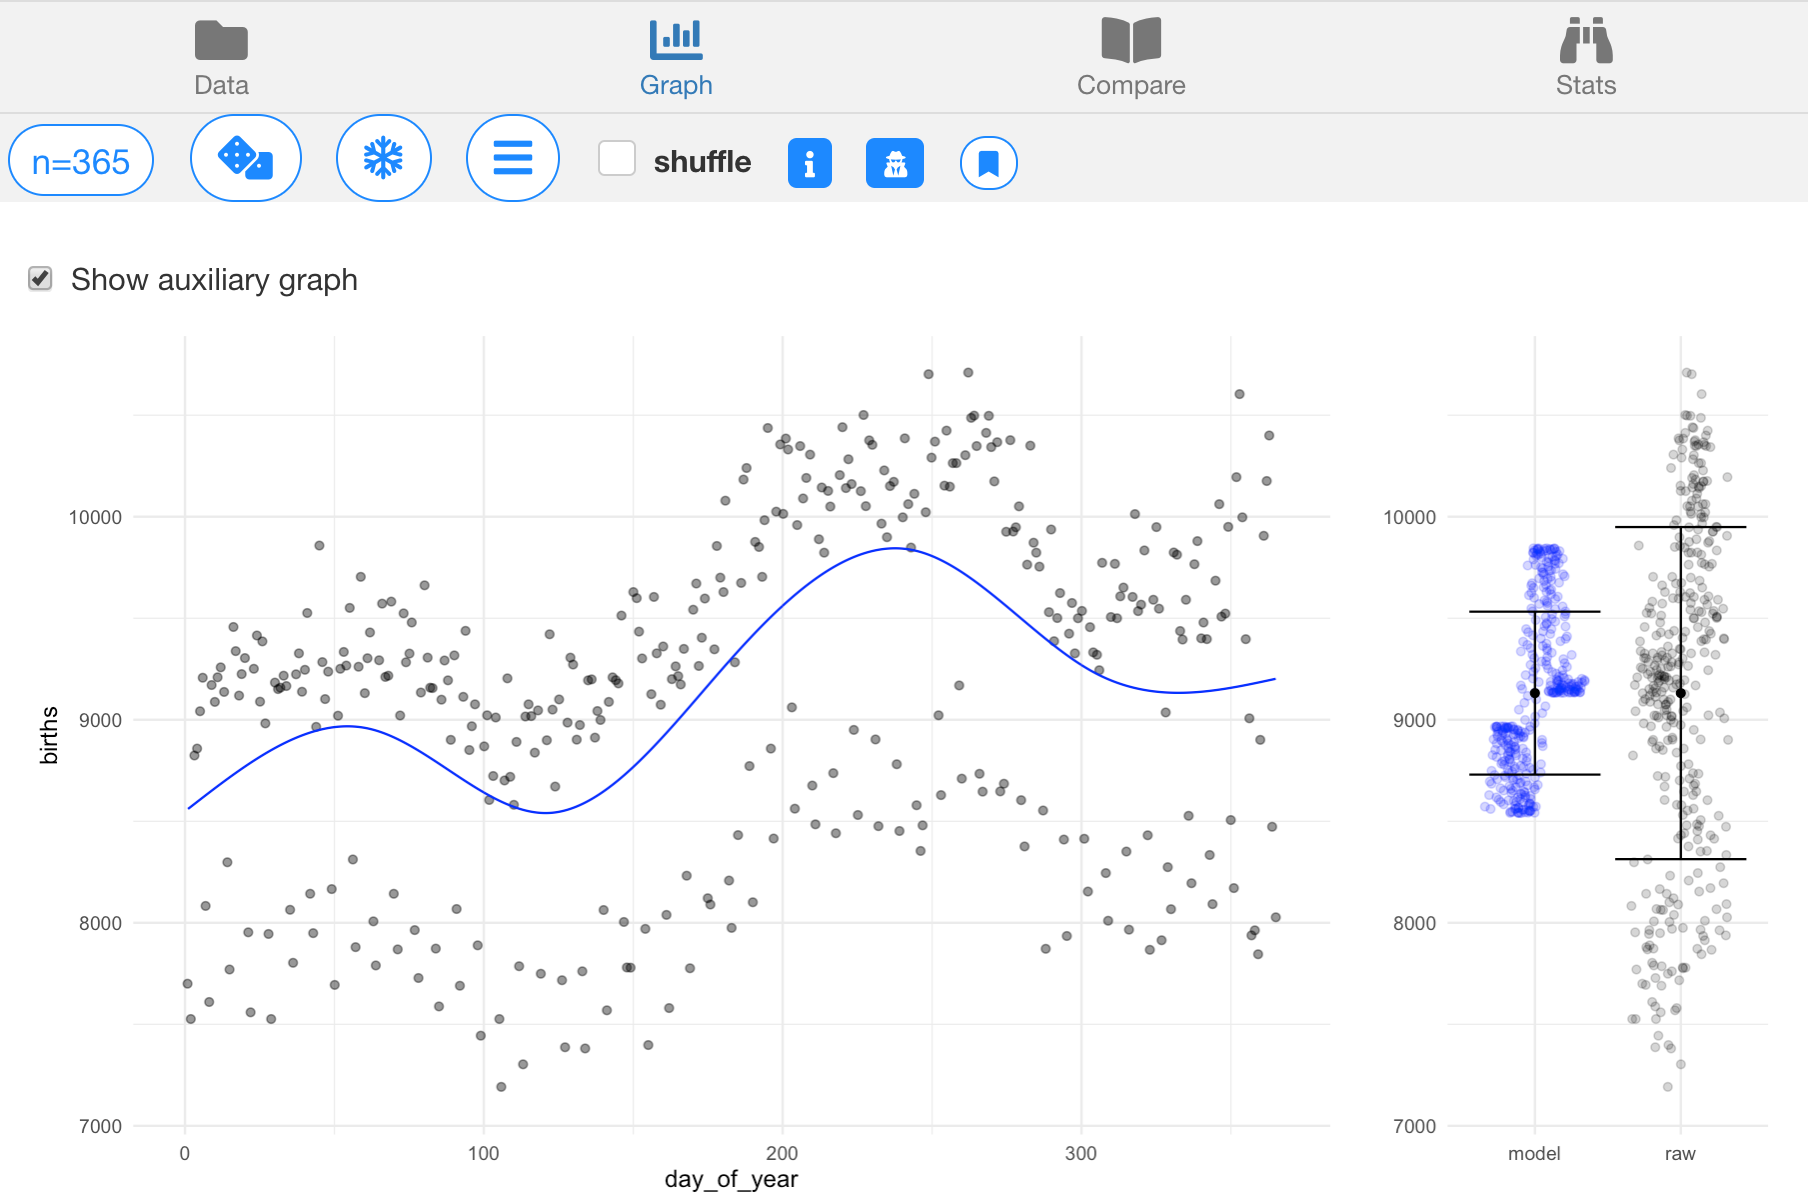
Task: Enable the shuffle checkbox
Action: pyautogui.click(x=617, y=158)
